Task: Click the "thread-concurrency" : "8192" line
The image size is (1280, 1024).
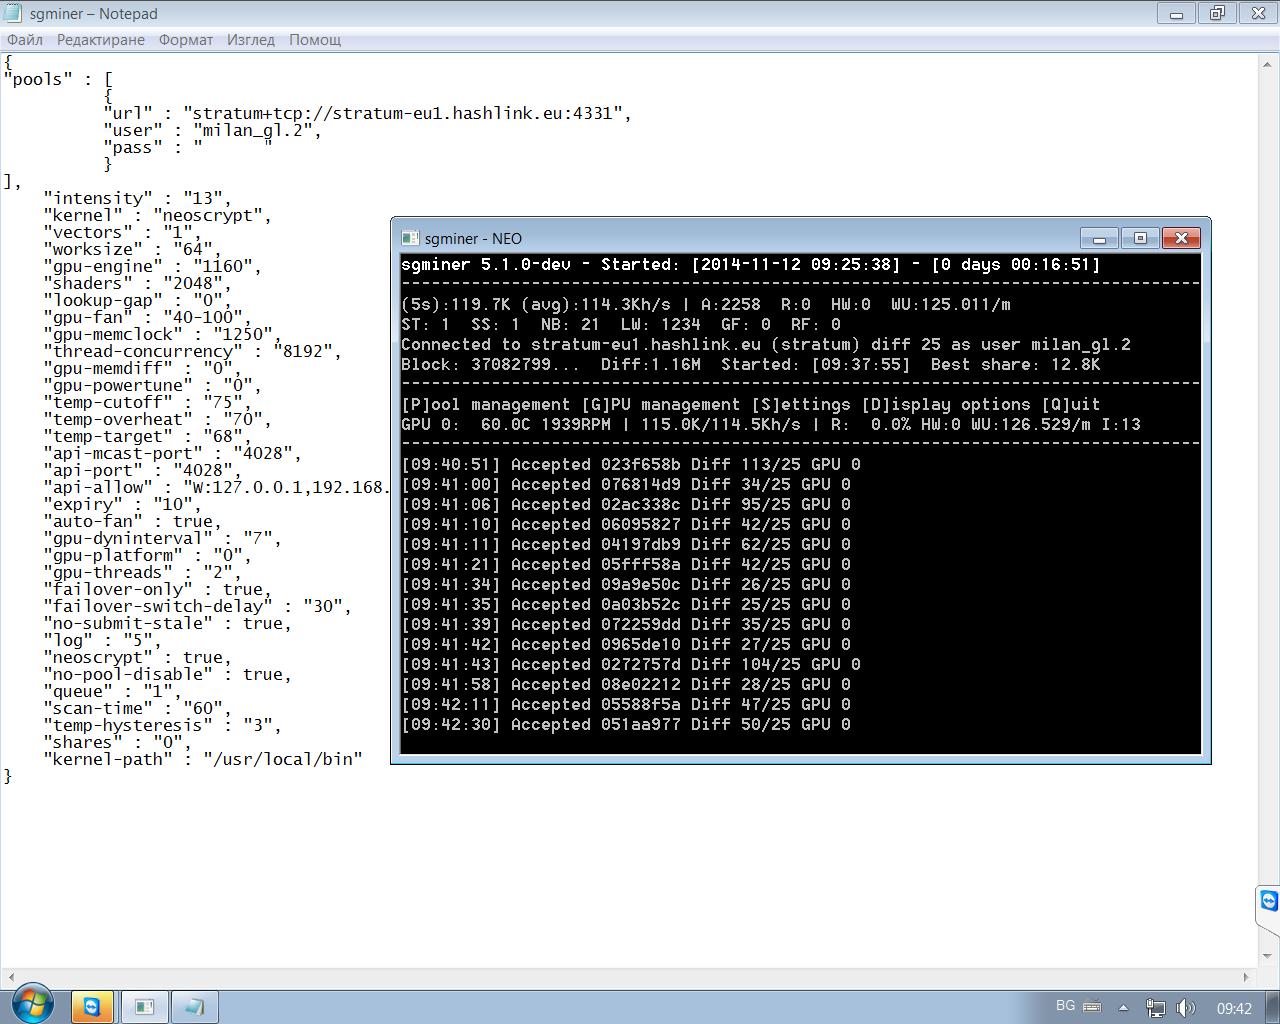Action: coord(192,351)
